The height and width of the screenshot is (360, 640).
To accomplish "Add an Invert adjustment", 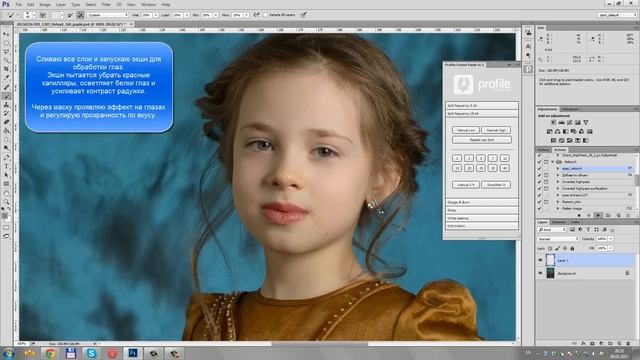I will point(553,140).
